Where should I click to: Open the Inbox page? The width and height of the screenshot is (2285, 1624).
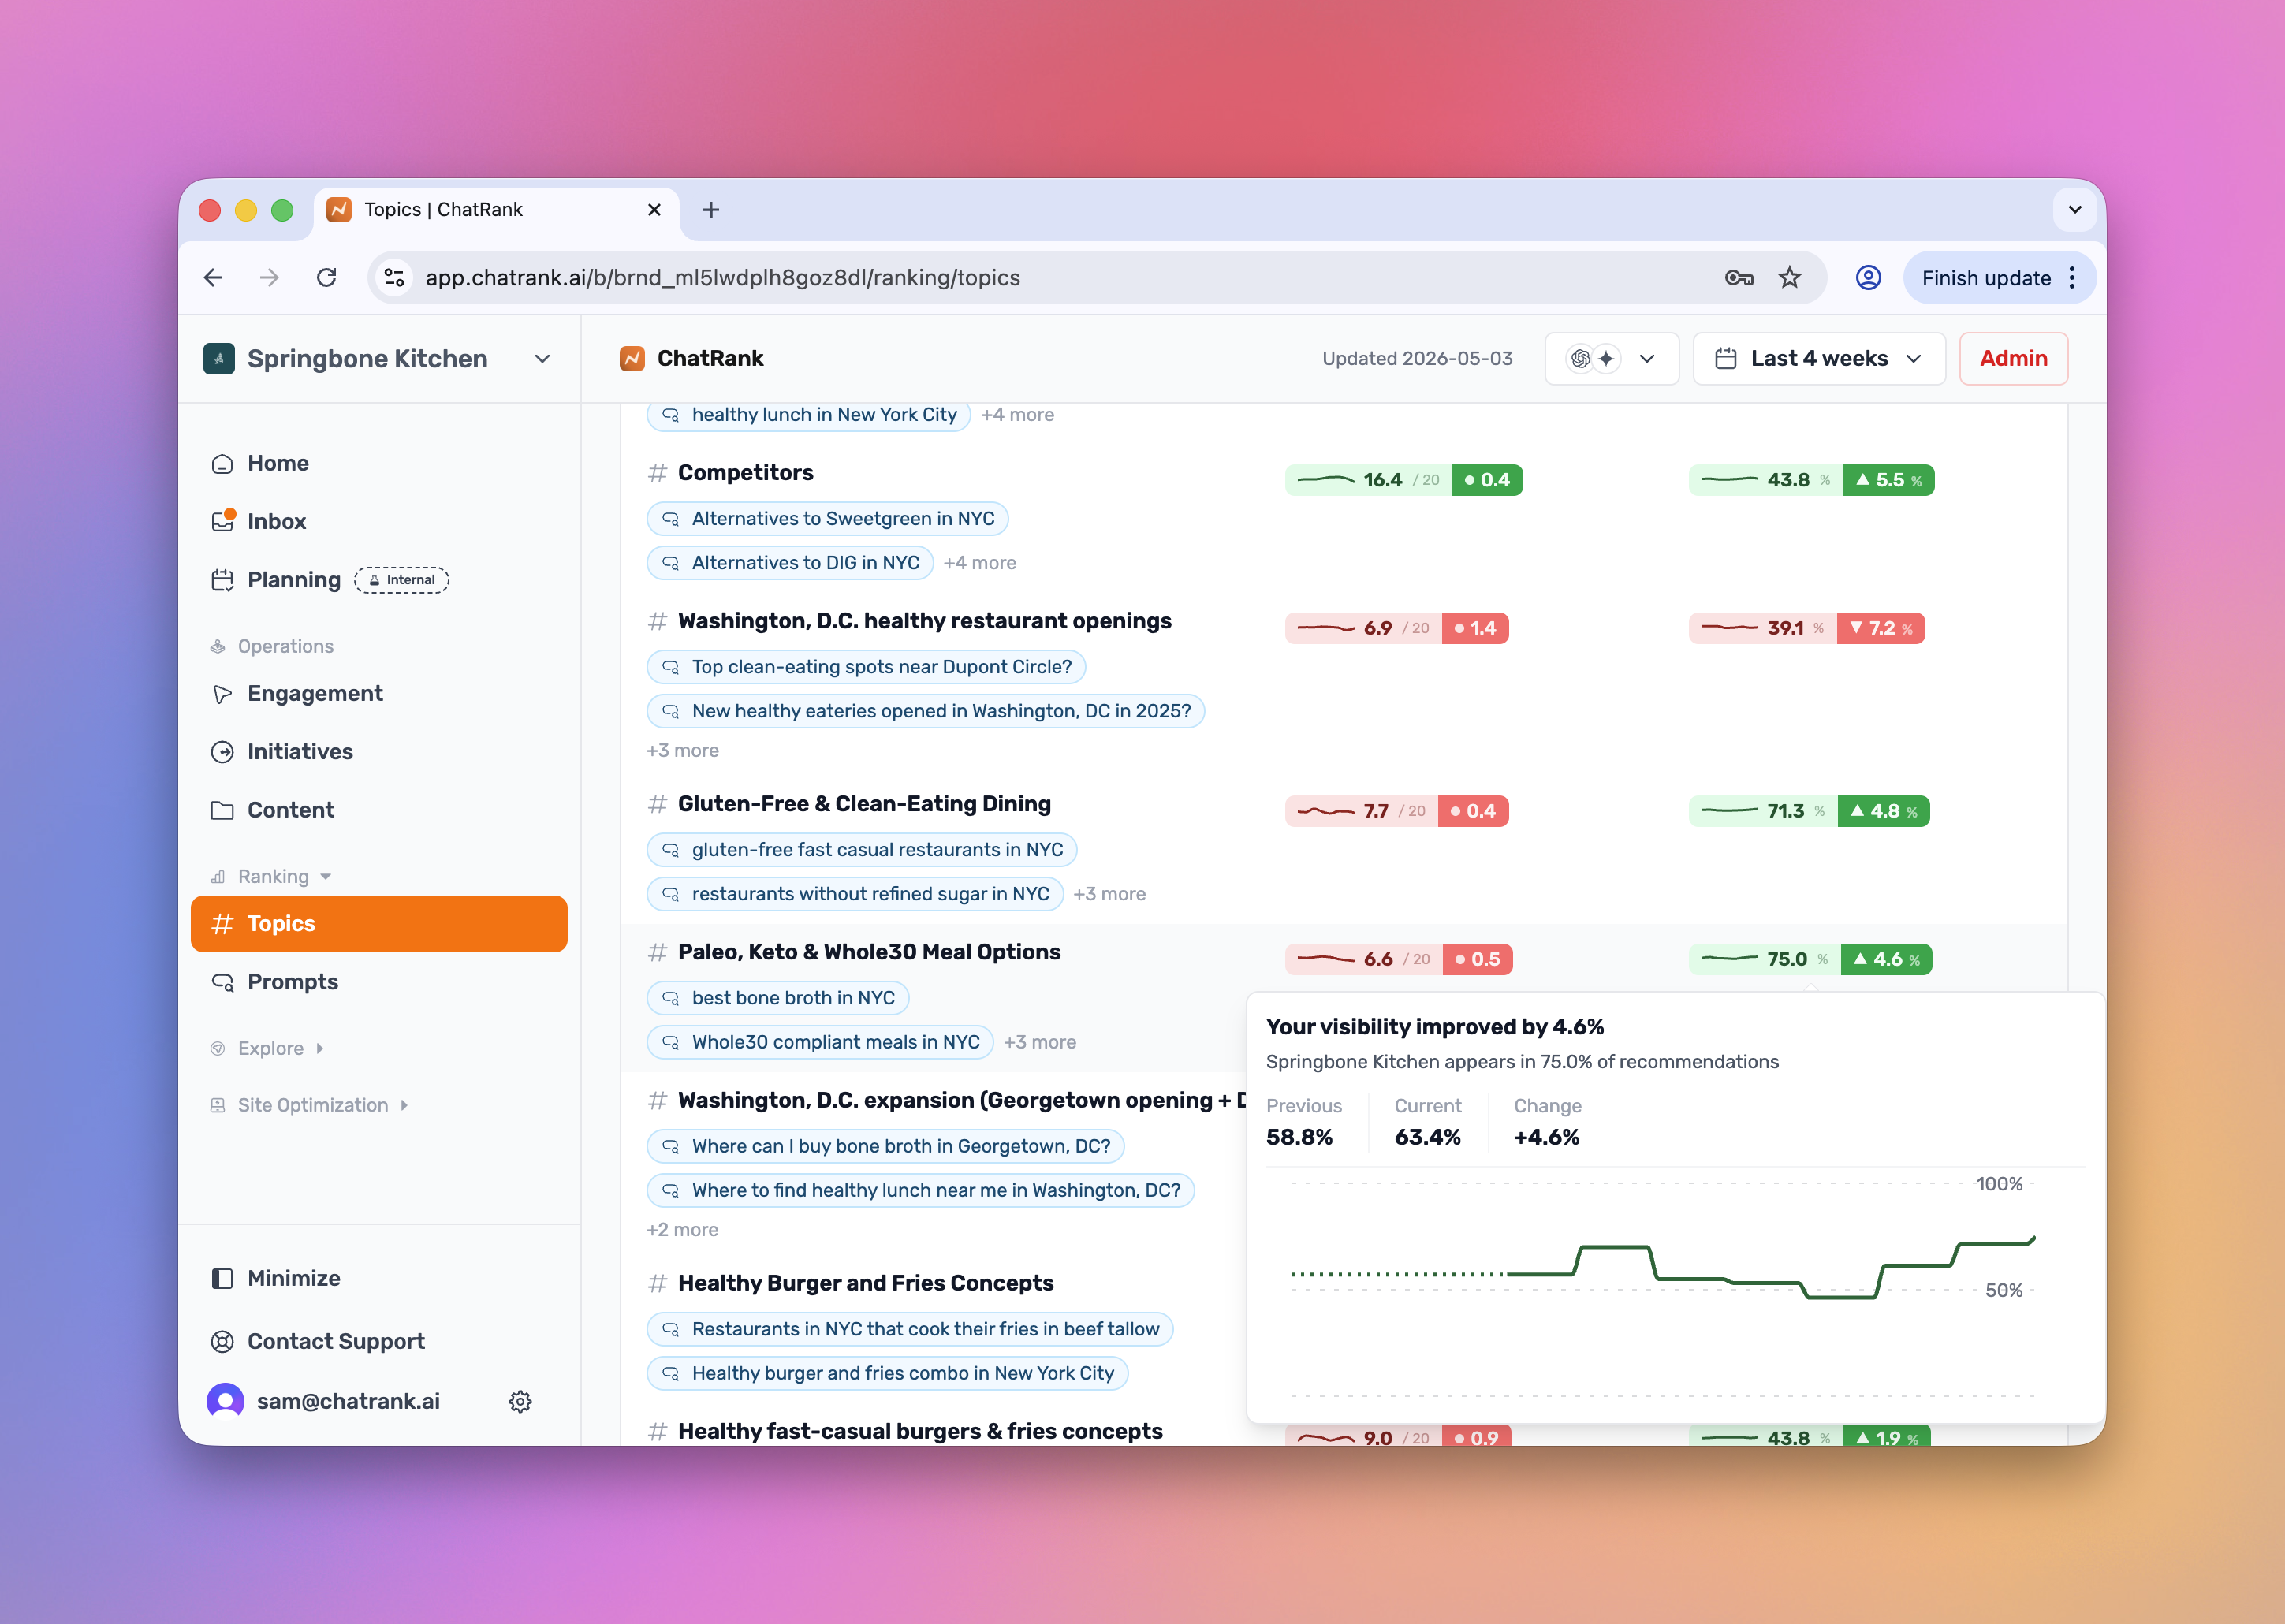(x=379, y=521)
